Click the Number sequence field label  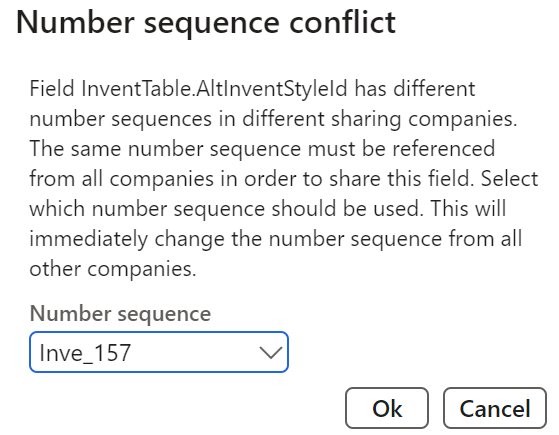click(120, 314)
